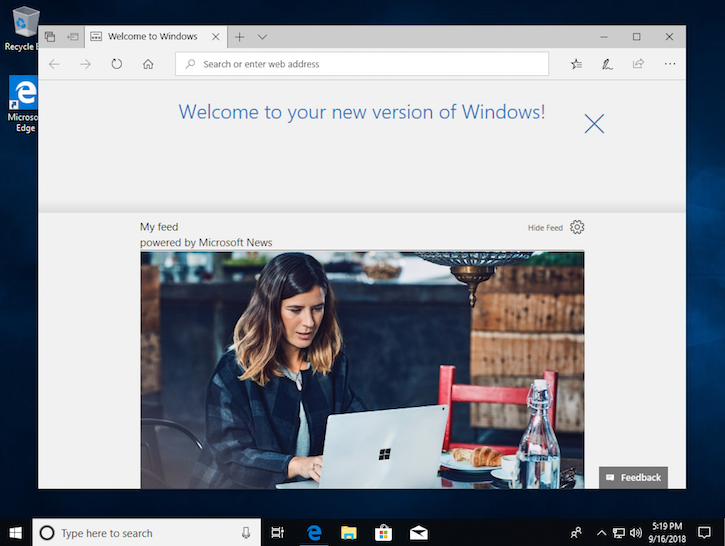The height and width of the screenshot is (546, 725).
Task: Open Microsoft Store from the taskbar
Action: 382,533
